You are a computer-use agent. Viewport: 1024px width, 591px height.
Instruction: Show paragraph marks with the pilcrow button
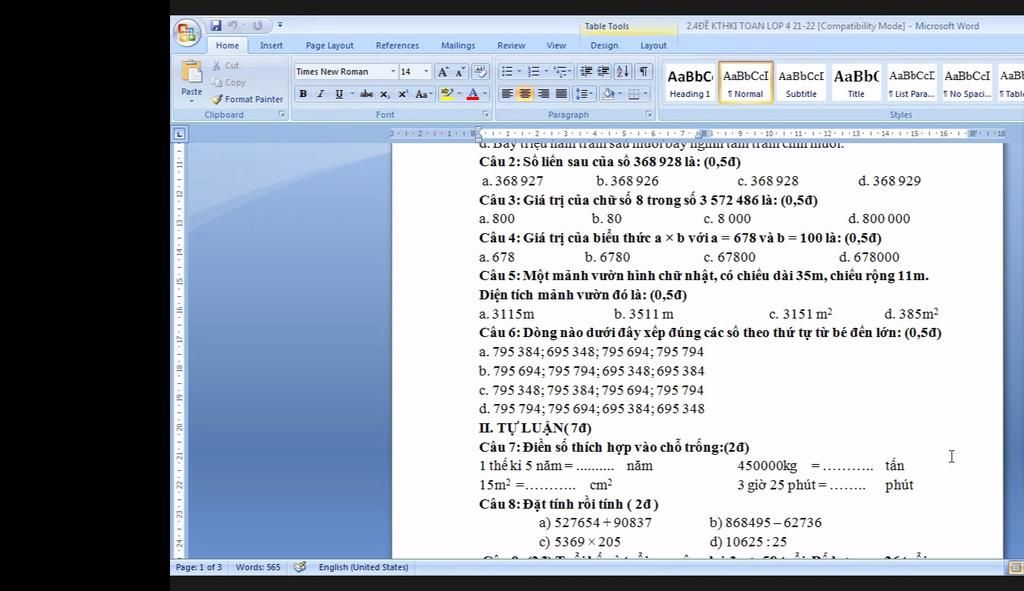point(643,71)
